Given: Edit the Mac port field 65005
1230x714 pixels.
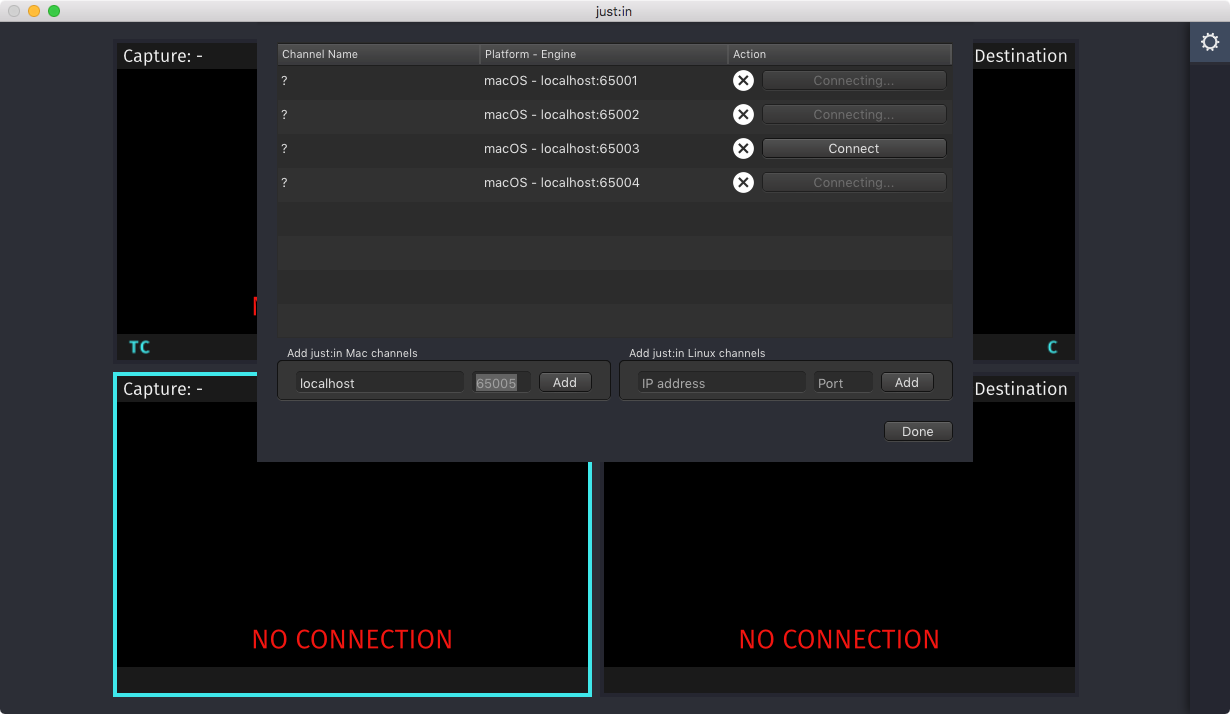Looking at the screenshot, I should tap(501, 383).
